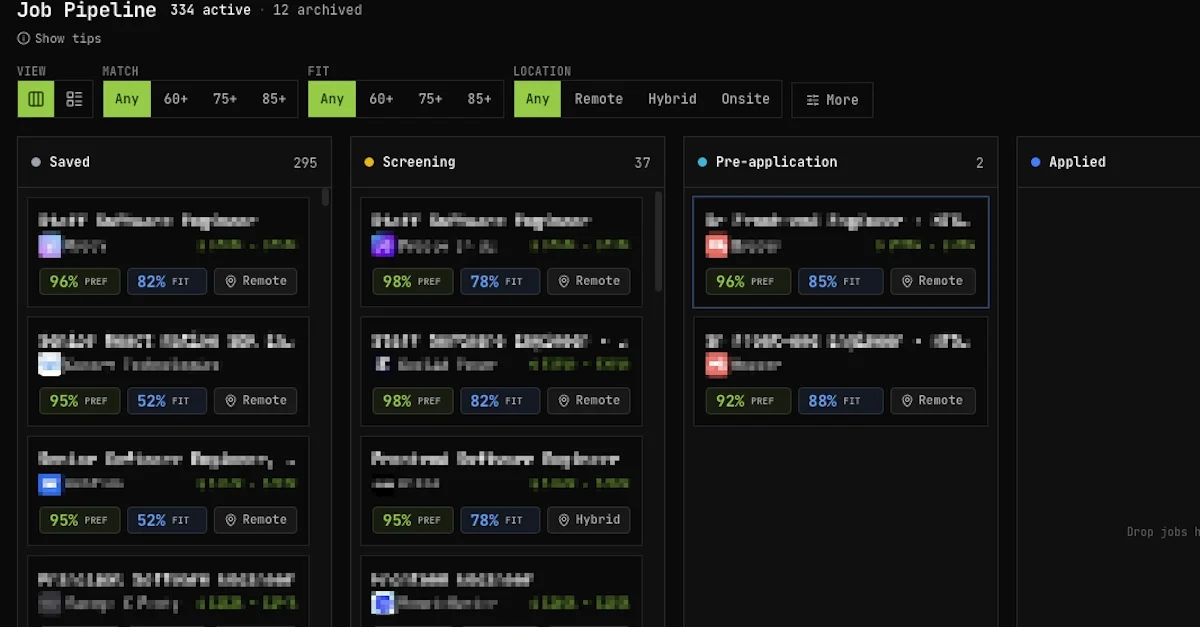
Task: Set Fit filter to 75+
Action: (x=430, y=99)
